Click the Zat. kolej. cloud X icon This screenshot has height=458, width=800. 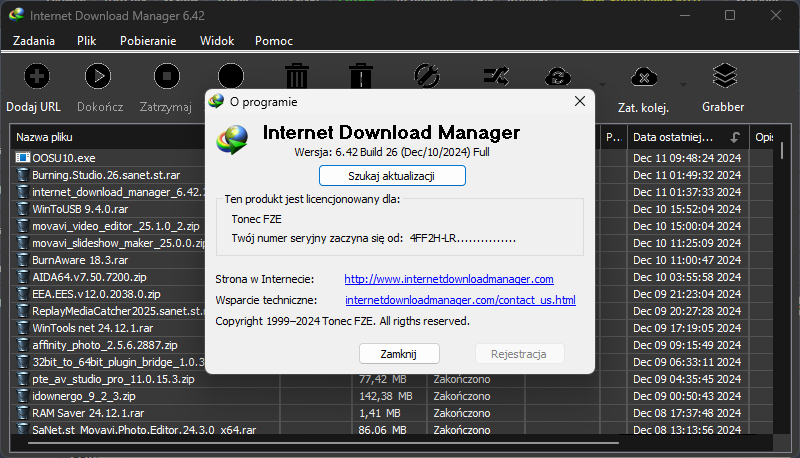coord(644,77)
